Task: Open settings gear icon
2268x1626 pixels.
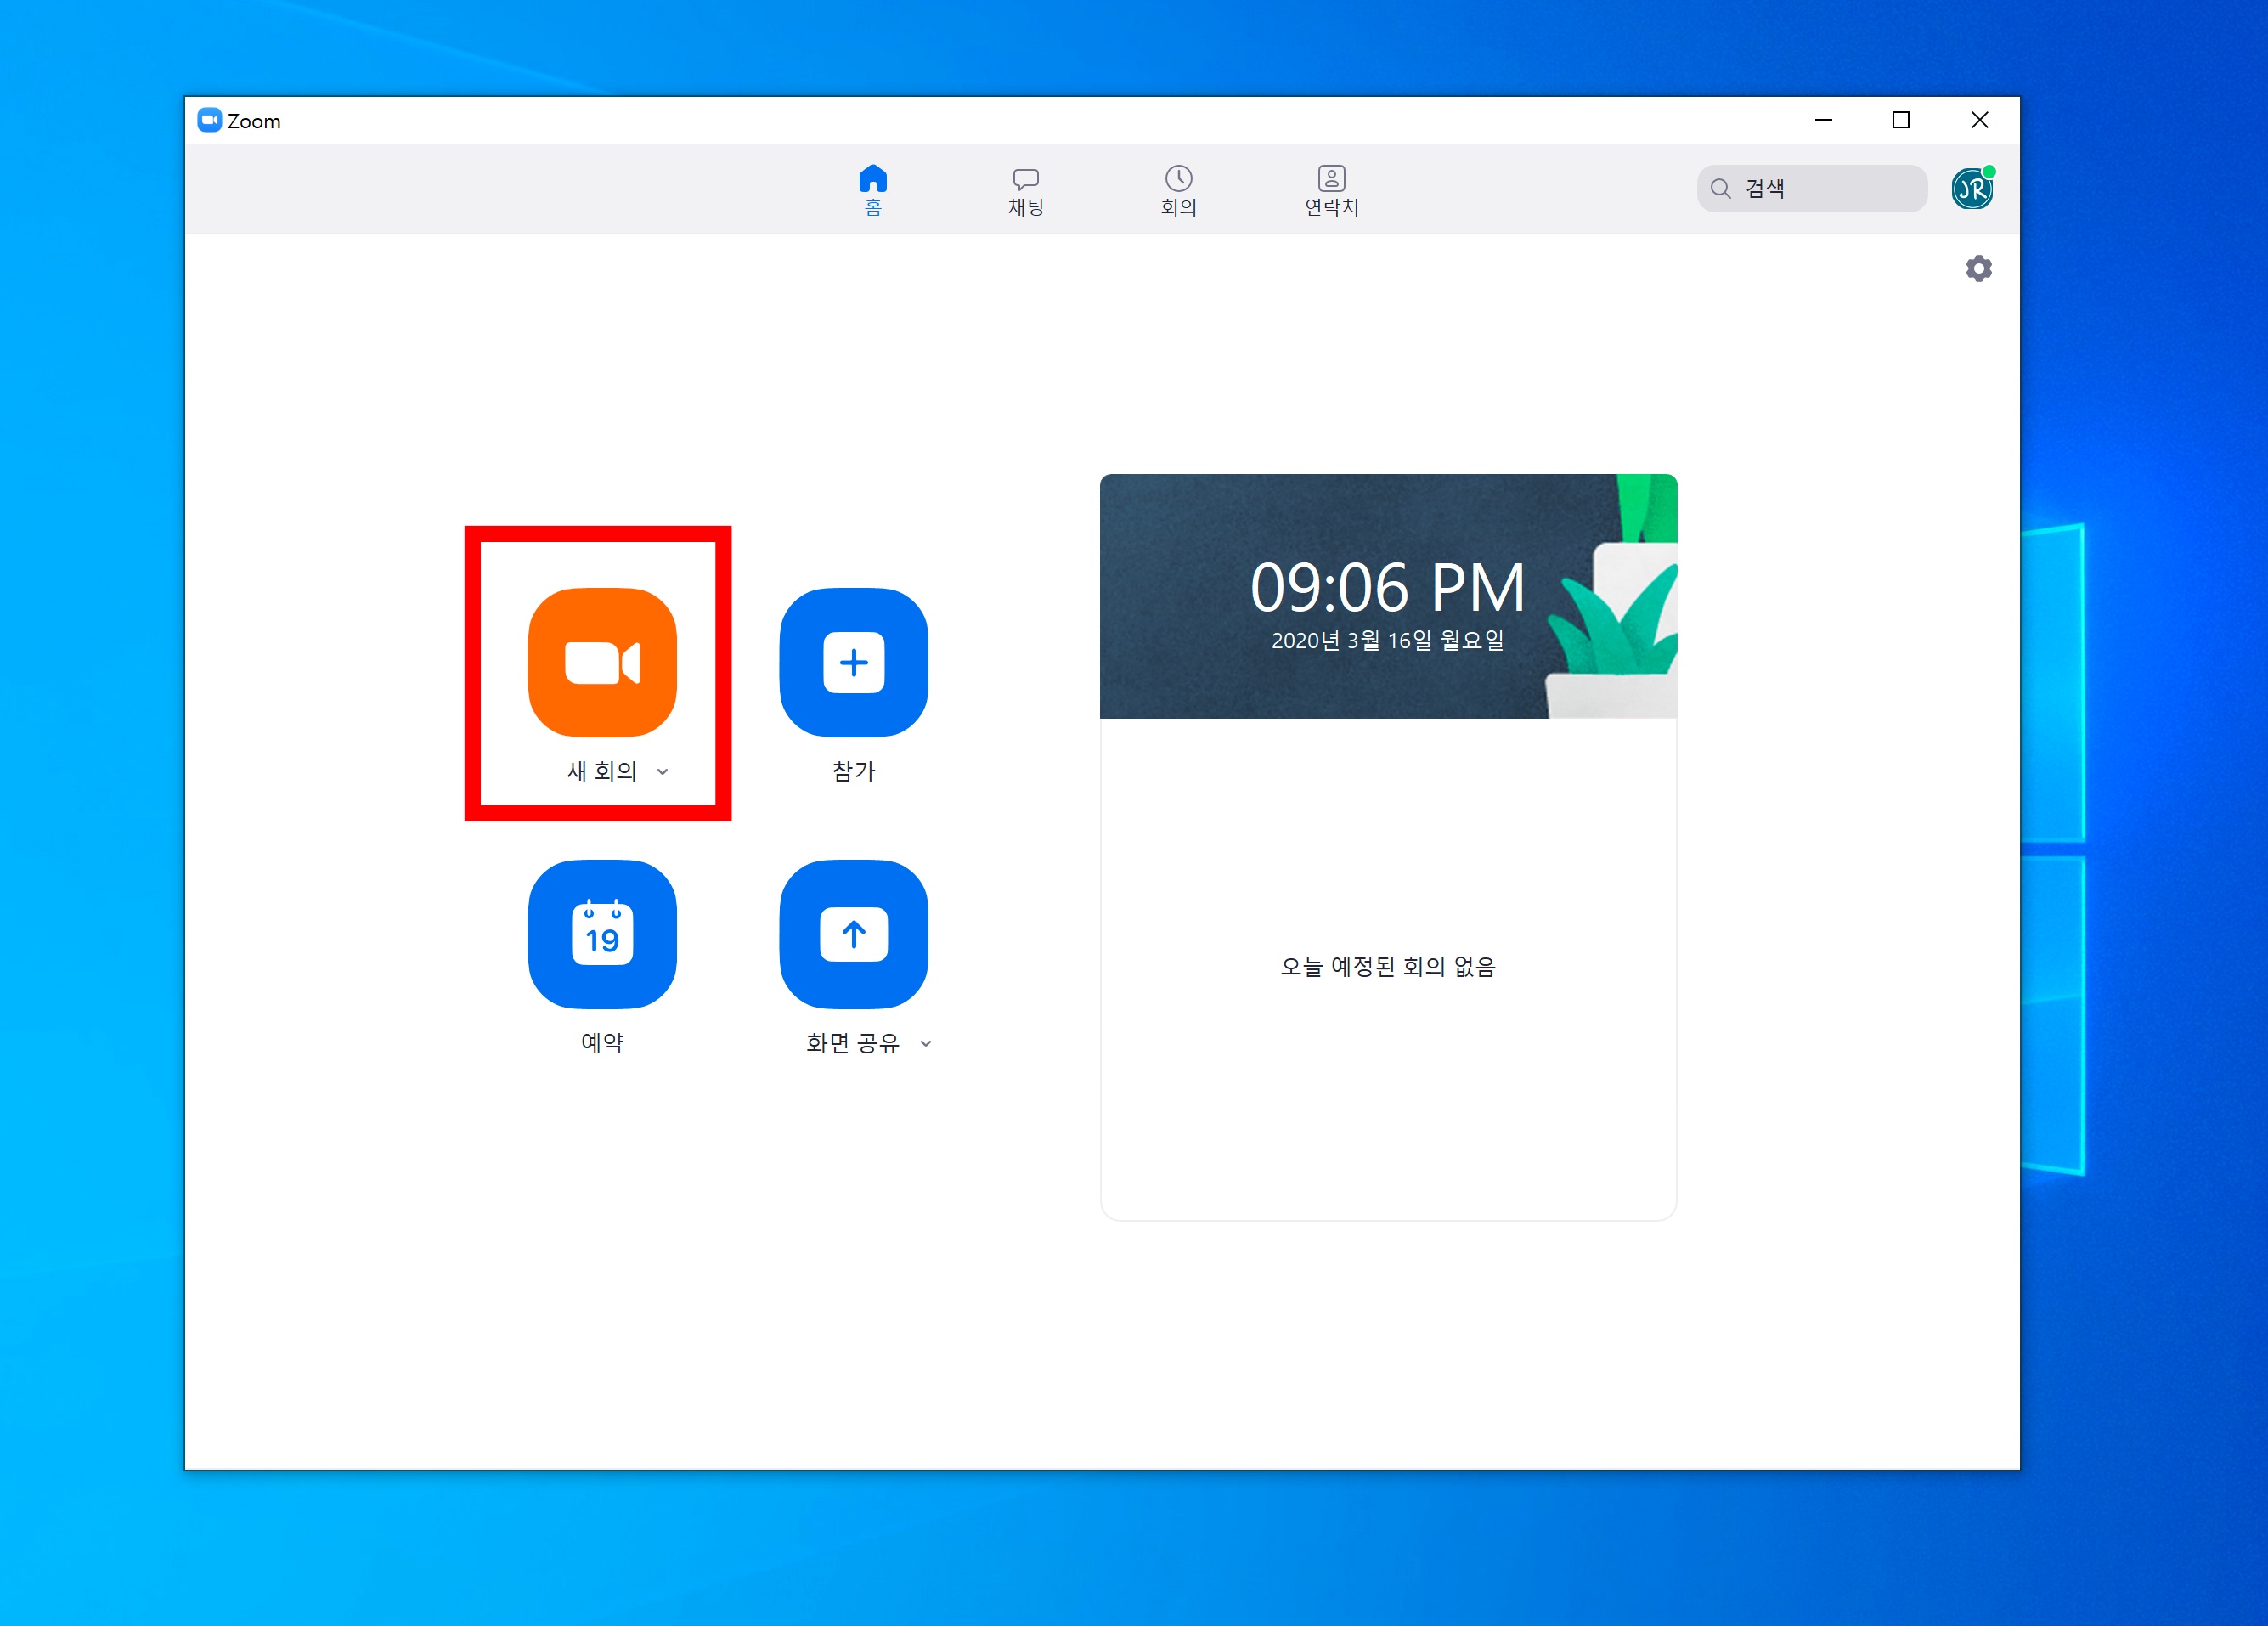Action: tap(1978, 268)
